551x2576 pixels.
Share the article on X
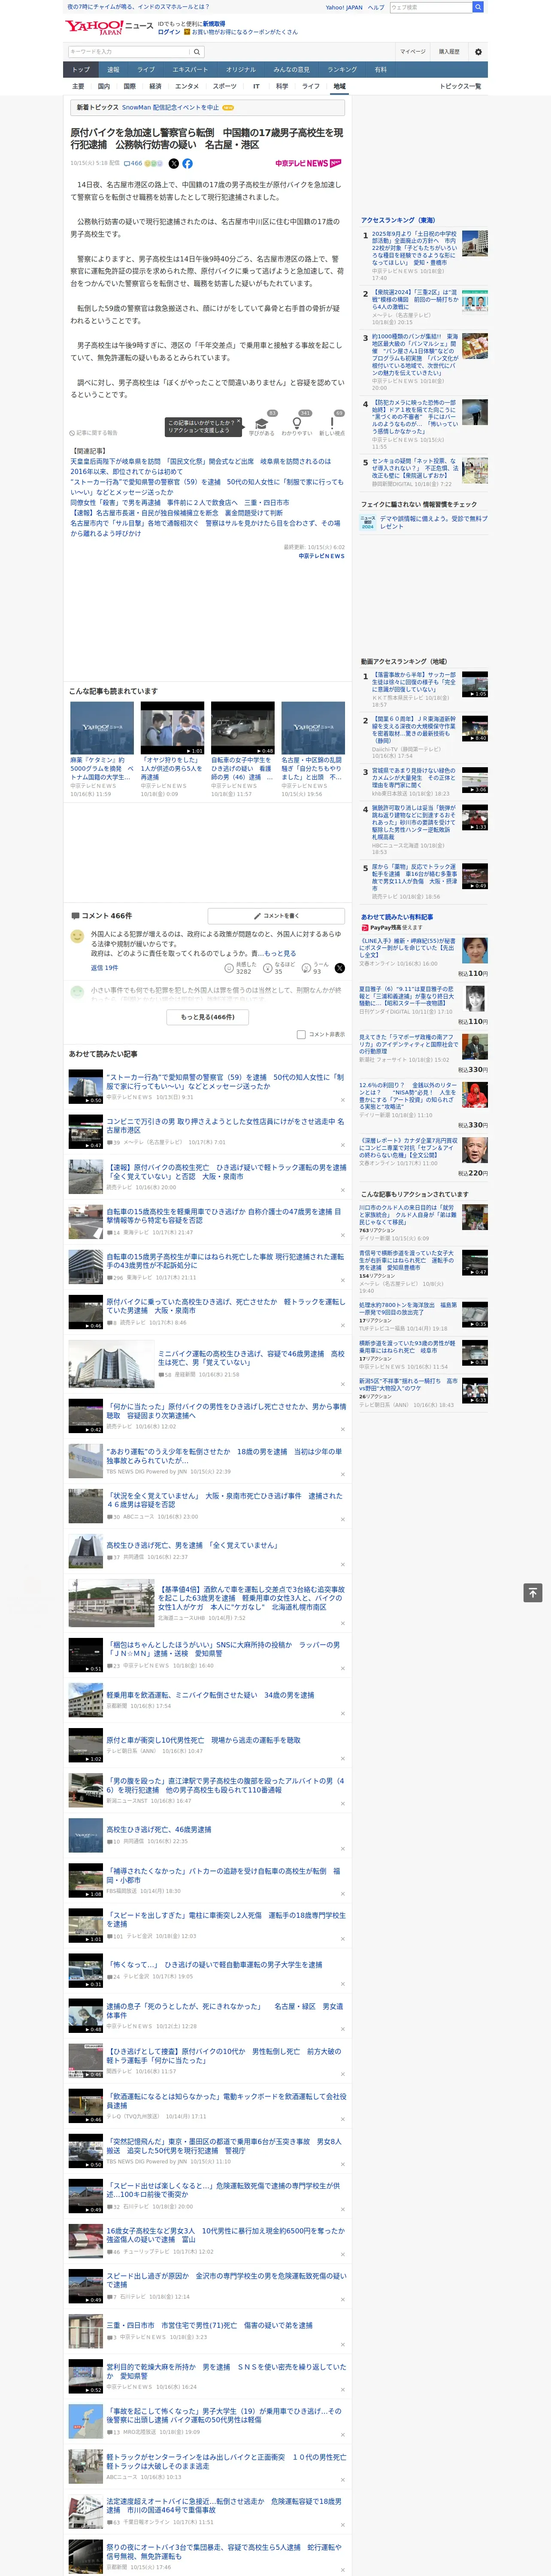pos(173,163)
